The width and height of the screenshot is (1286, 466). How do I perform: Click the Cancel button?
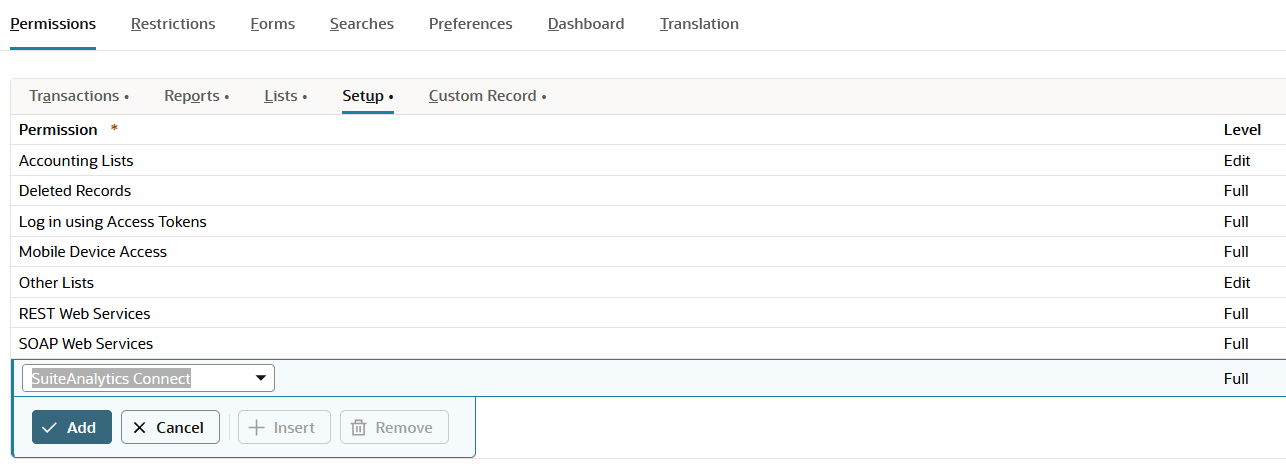[x=170, y=427]
